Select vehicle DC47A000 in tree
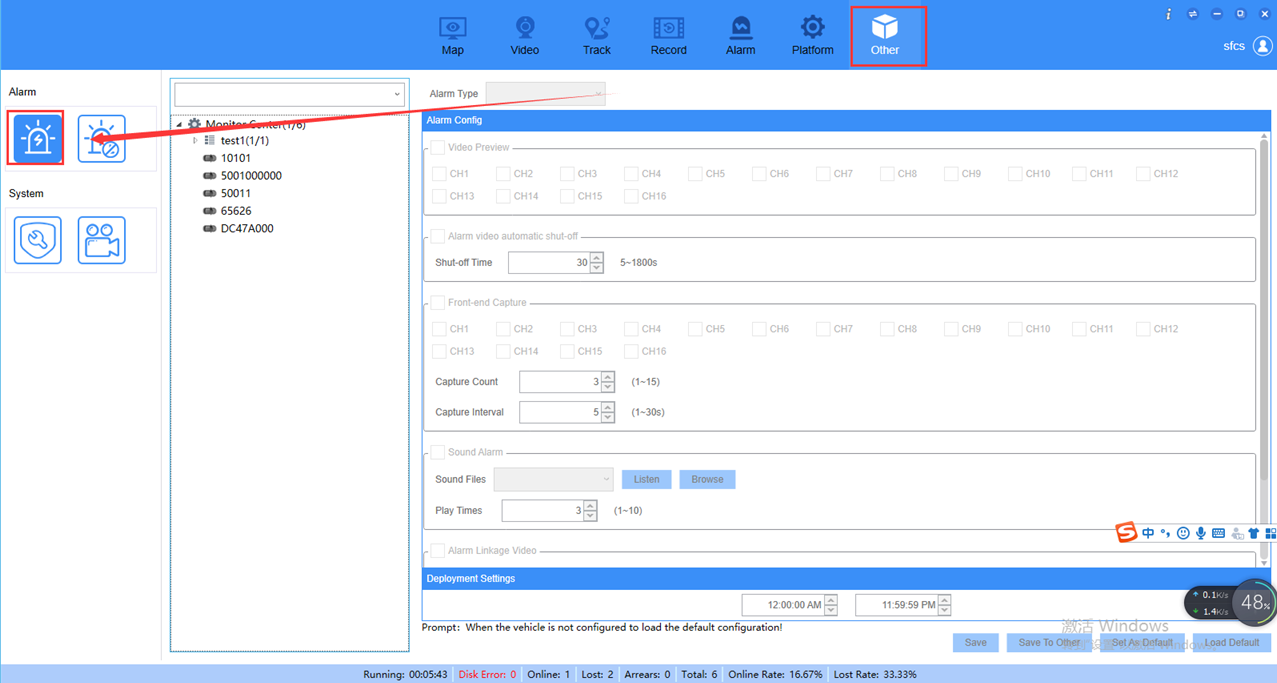This screenshot has width=1277, height=683. [247, 229]
